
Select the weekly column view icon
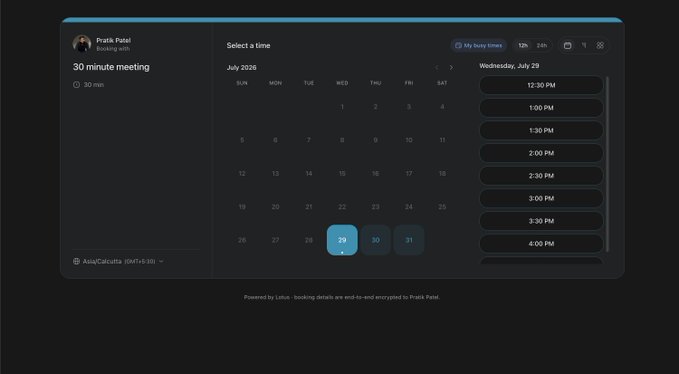[584, 45]
